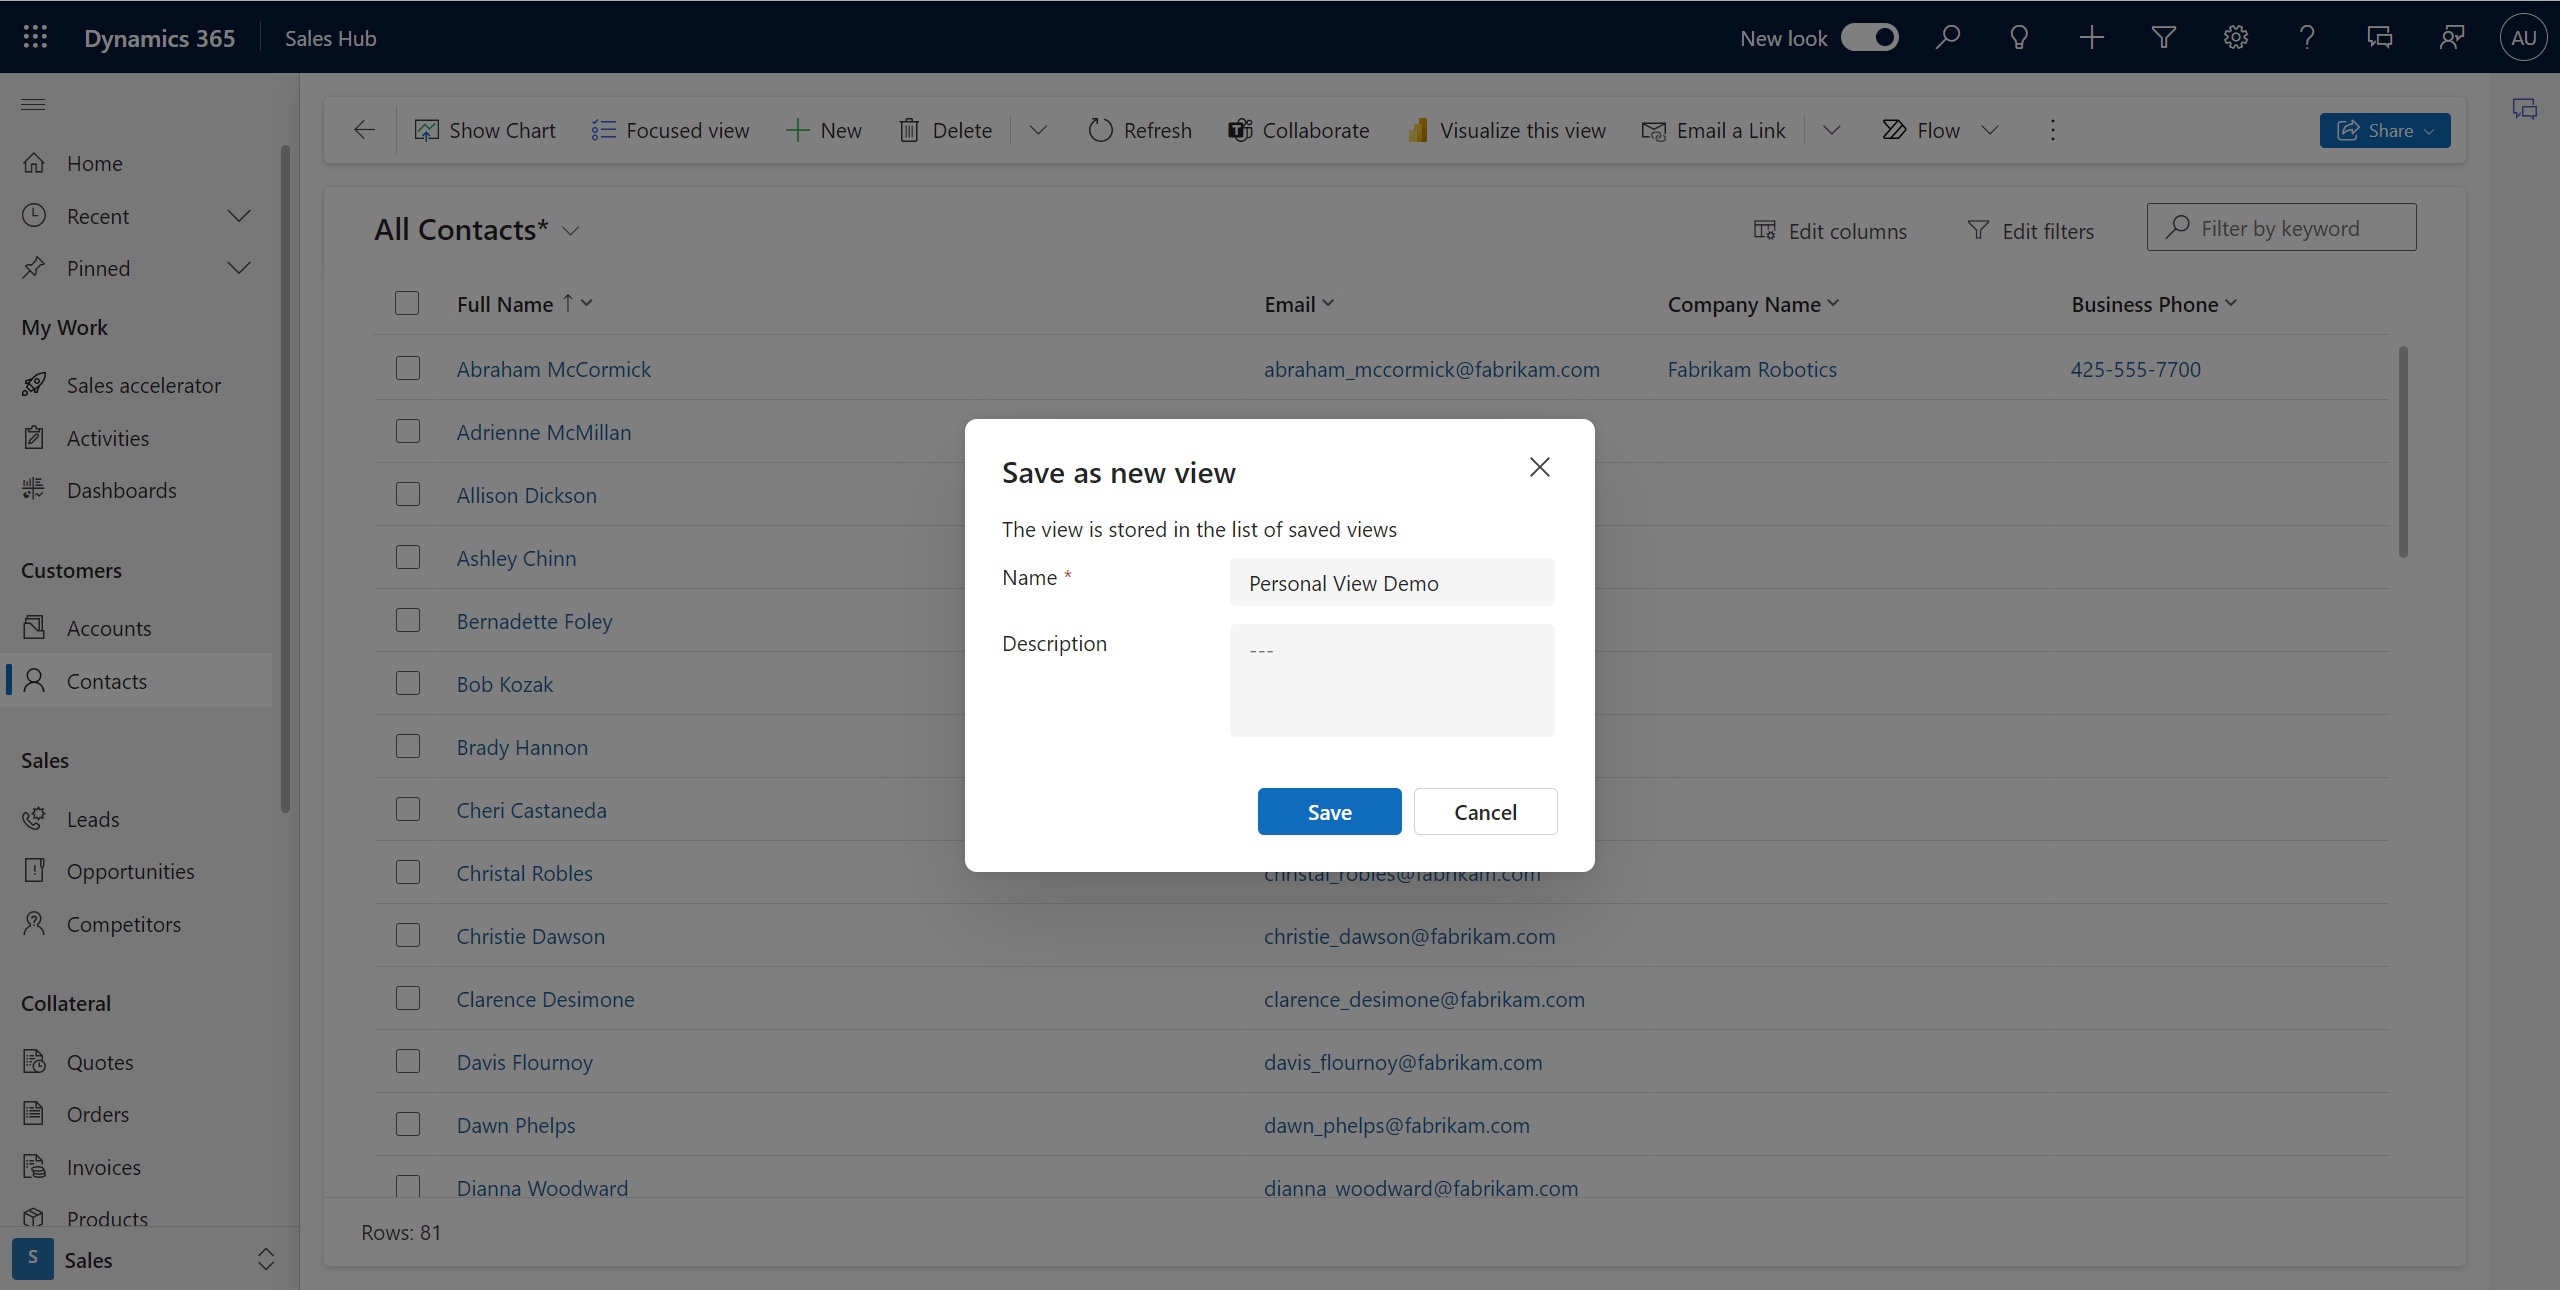2560x1290 pixels.
Task: Click the Description text area
Action: click(x=1391, y=680)
